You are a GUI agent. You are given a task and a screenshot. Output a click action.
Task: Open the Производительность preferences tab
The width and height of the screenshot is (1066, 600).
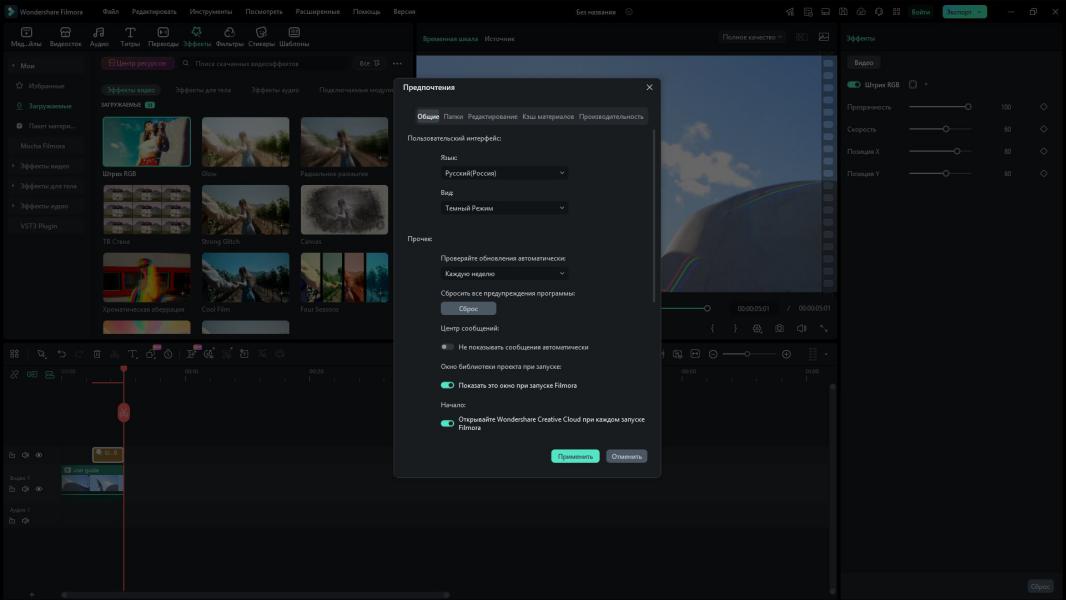611,117
